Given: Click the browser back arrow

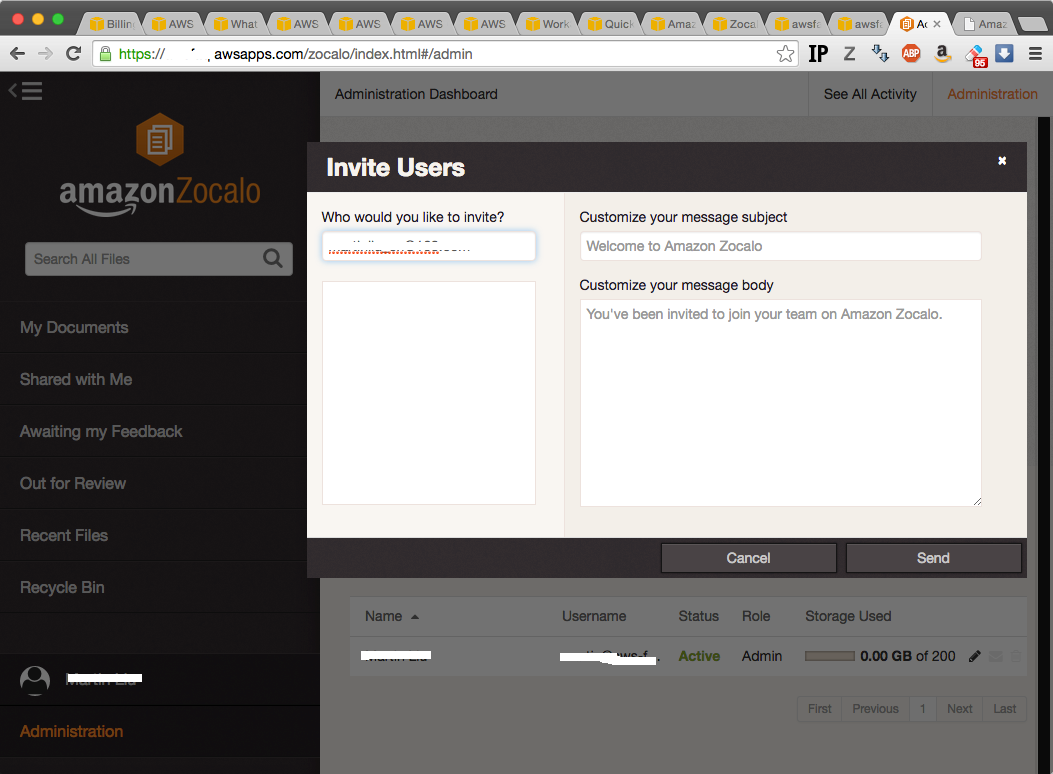Looking at the screenshot, I should 17,54.
